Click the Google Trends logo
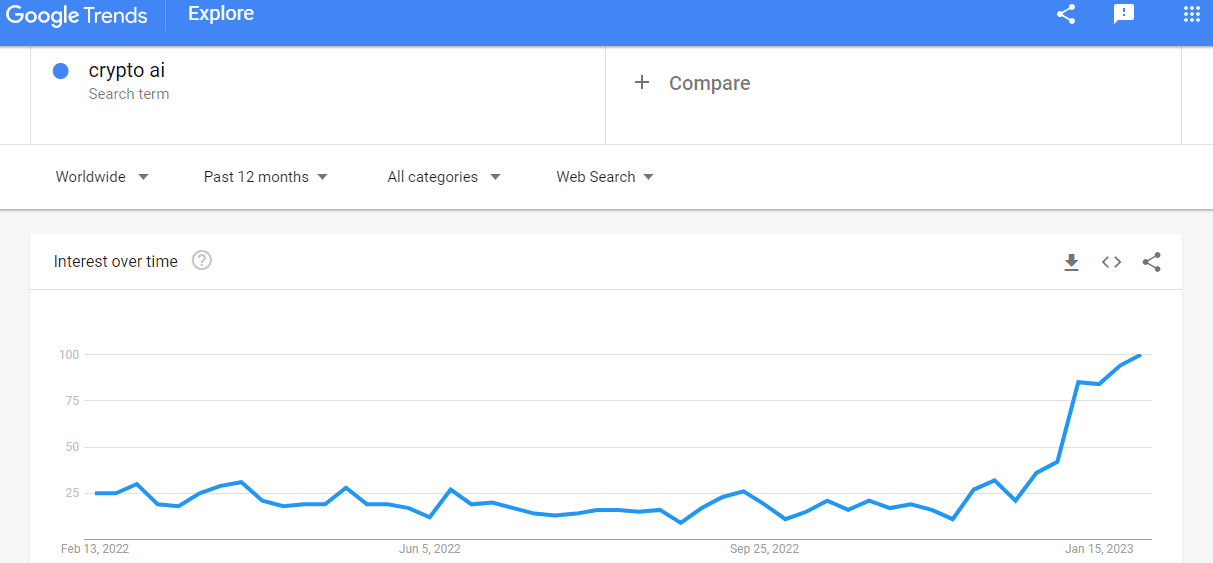The height and width of the screenshot is (563, 1213). (77, 15)
